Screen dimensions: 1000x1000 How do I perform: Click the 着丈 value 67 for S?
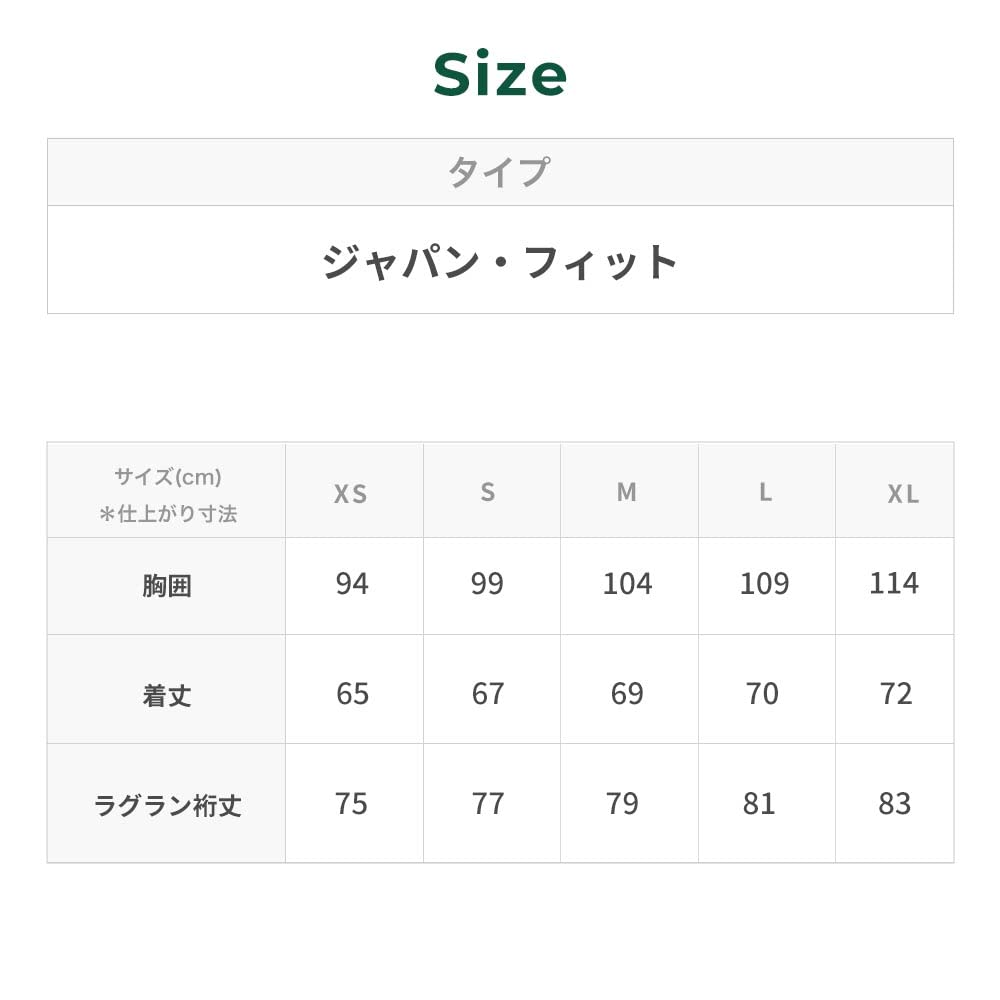(488, 694)
